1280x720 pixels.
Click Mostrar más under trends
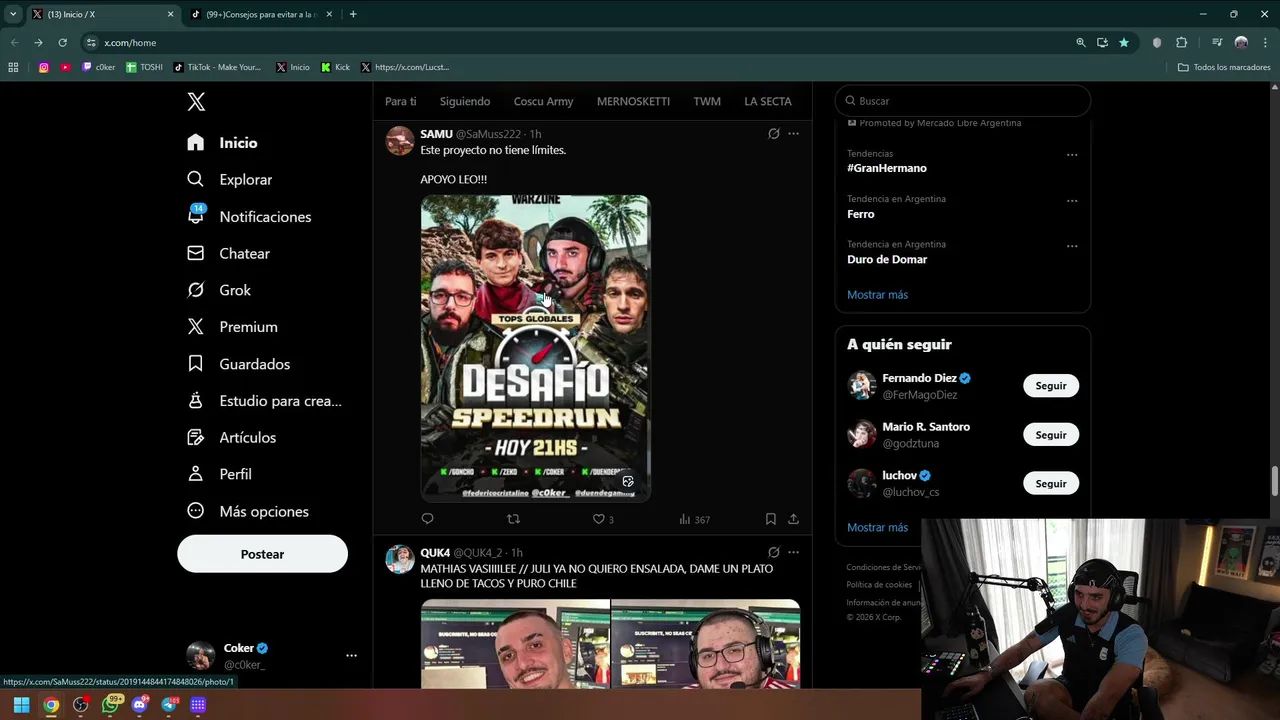click(877, 295)
